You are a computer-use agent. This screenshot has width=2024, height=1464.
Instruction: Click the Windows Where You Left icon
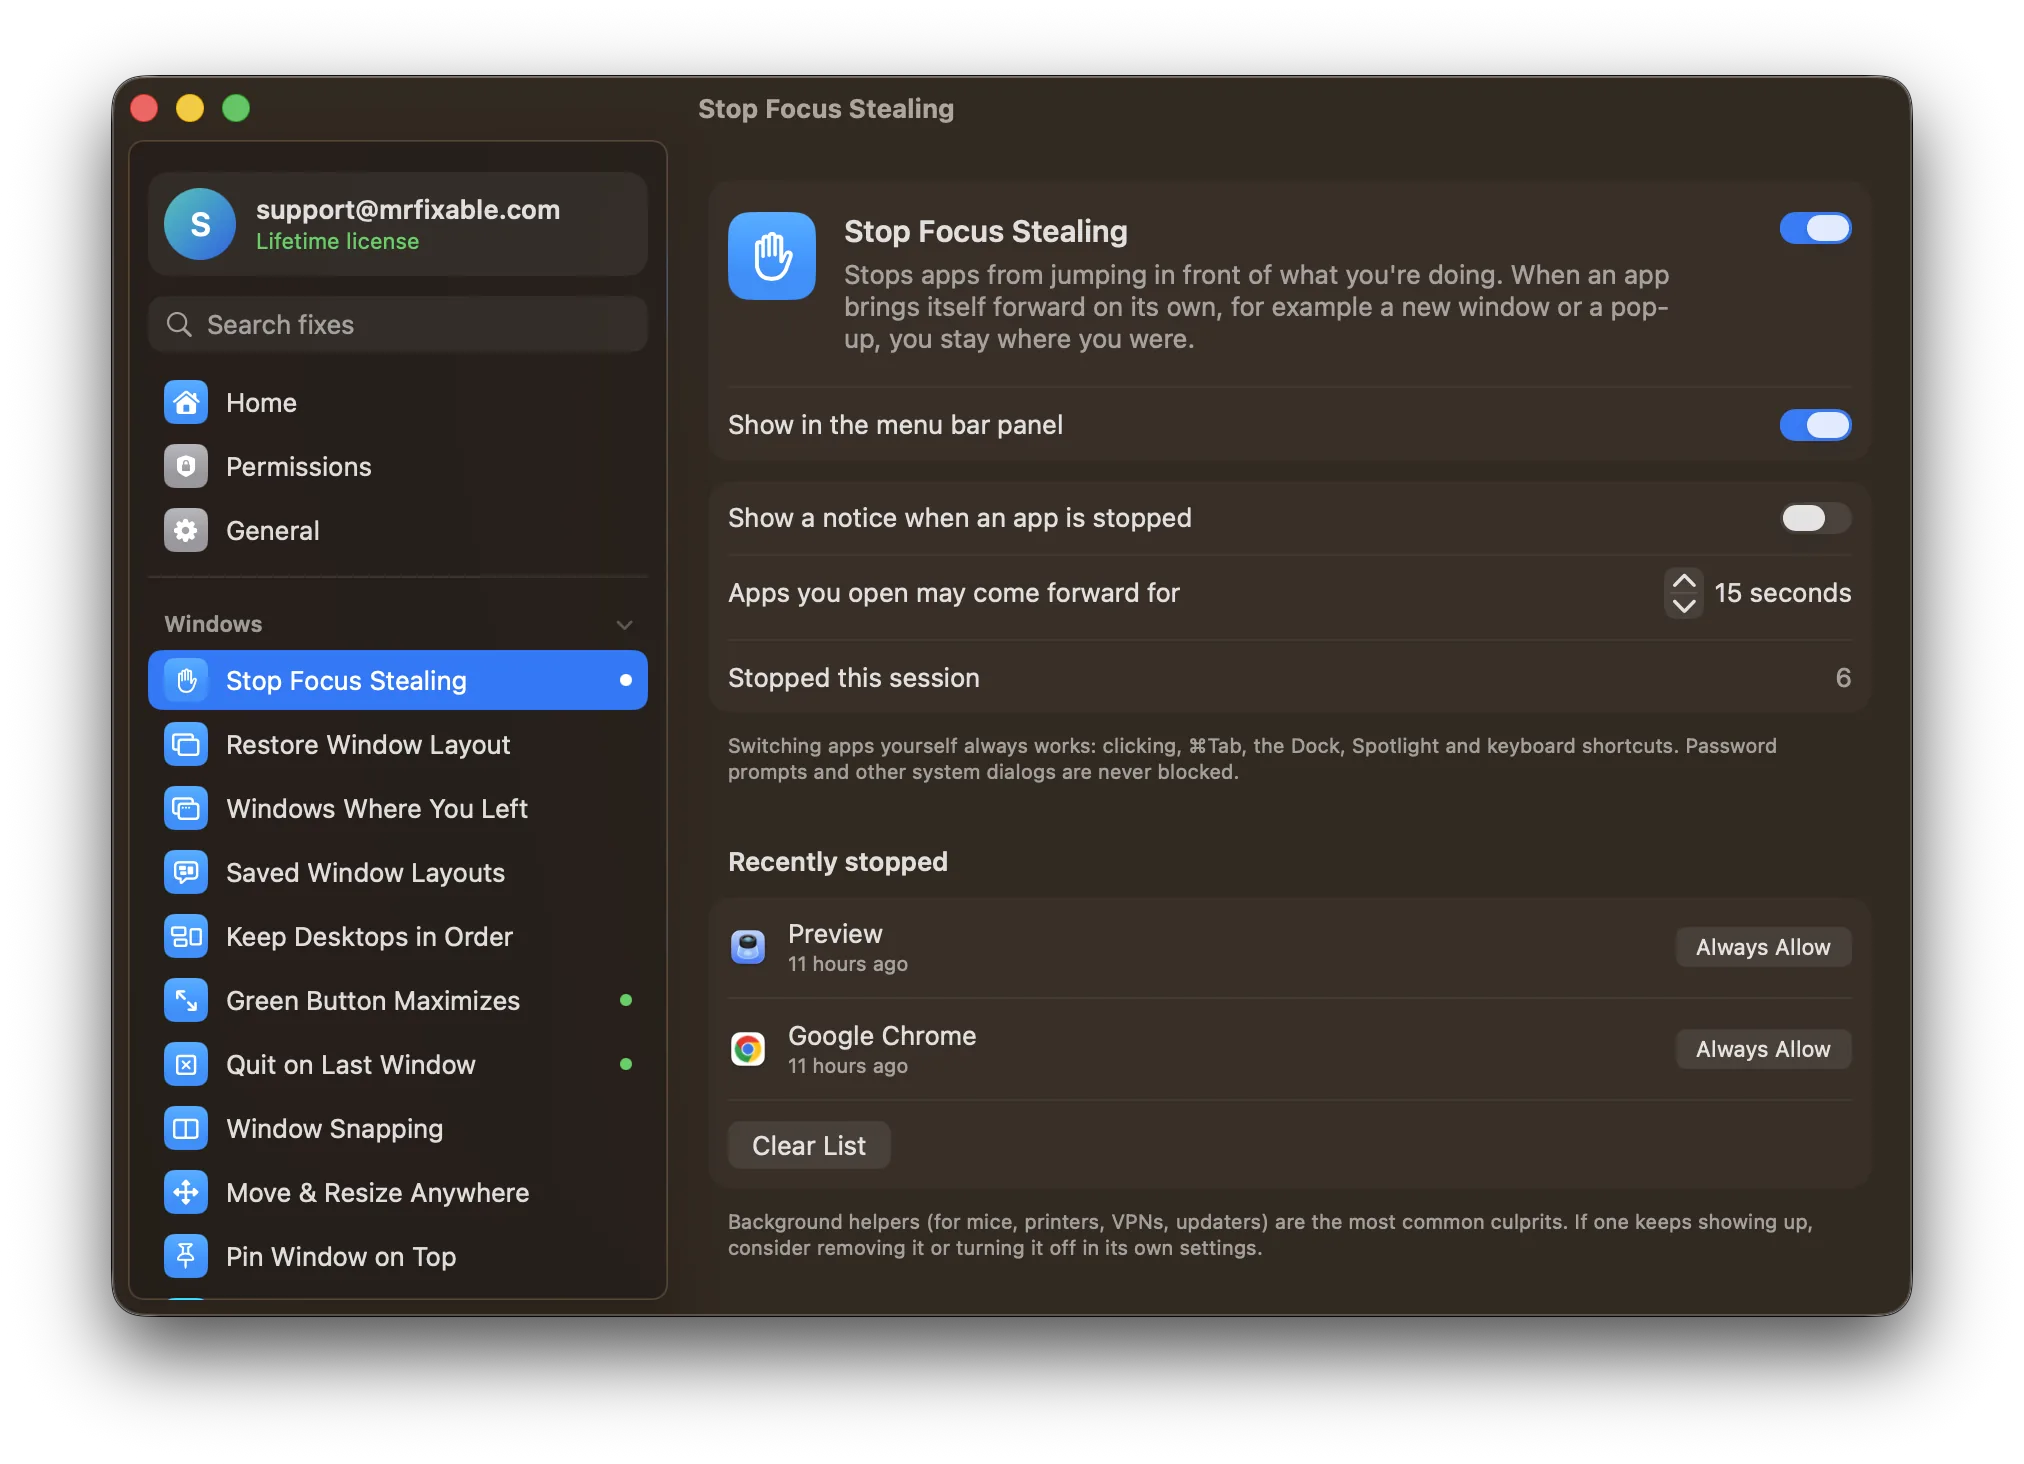186,809
